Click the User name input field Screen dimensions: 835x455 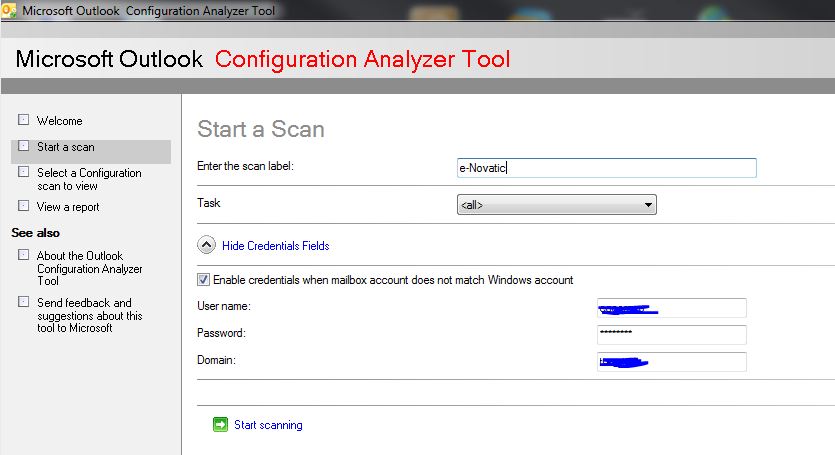pyautogui.click(x=672, y=308)
